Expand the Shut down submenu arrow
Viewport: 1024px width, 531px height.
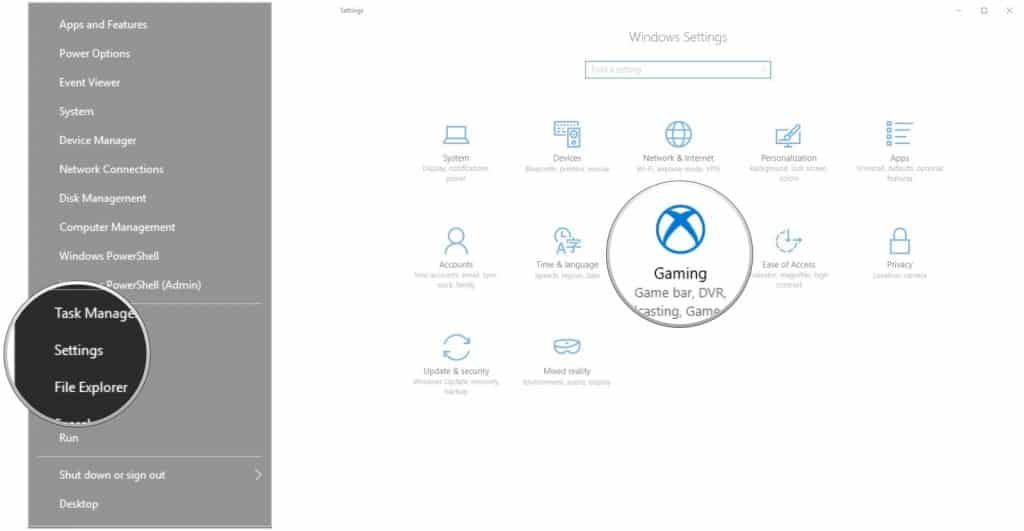point(258,475)
